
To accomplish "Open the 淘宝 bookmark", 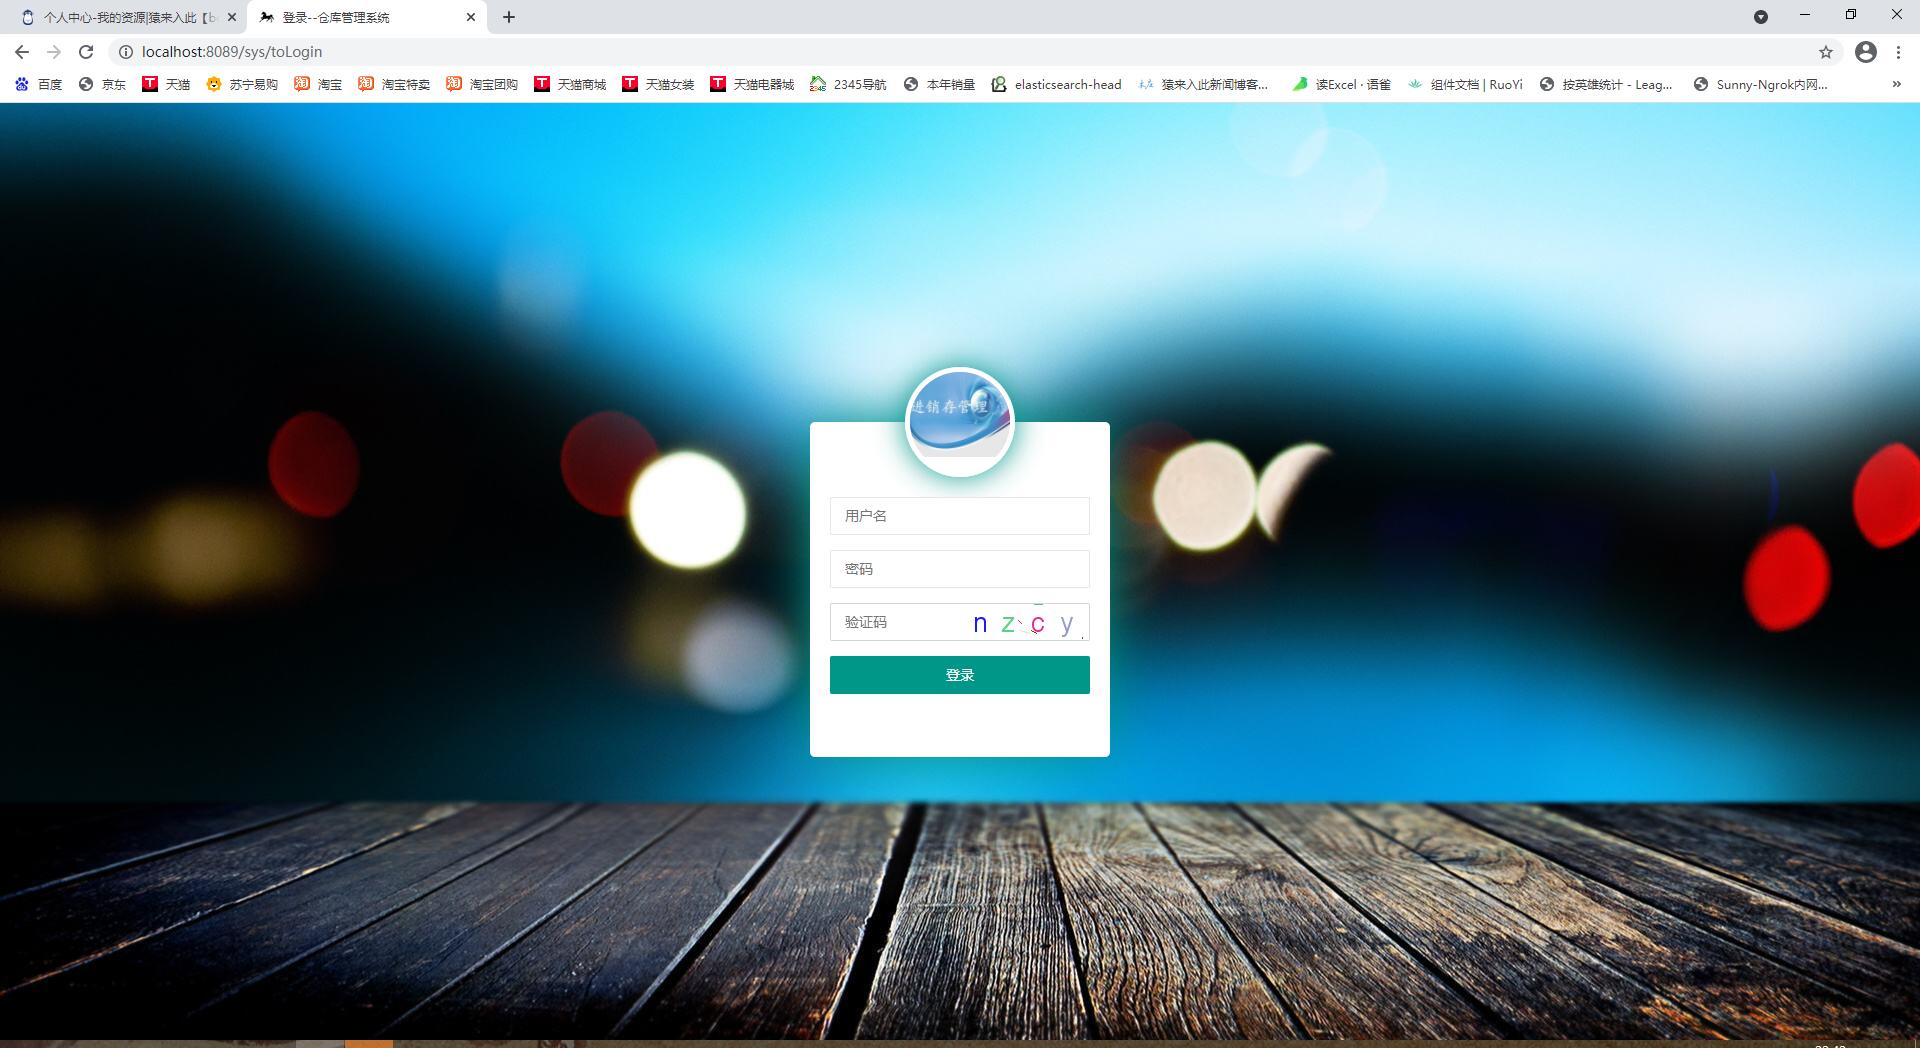I will (318, 85).
